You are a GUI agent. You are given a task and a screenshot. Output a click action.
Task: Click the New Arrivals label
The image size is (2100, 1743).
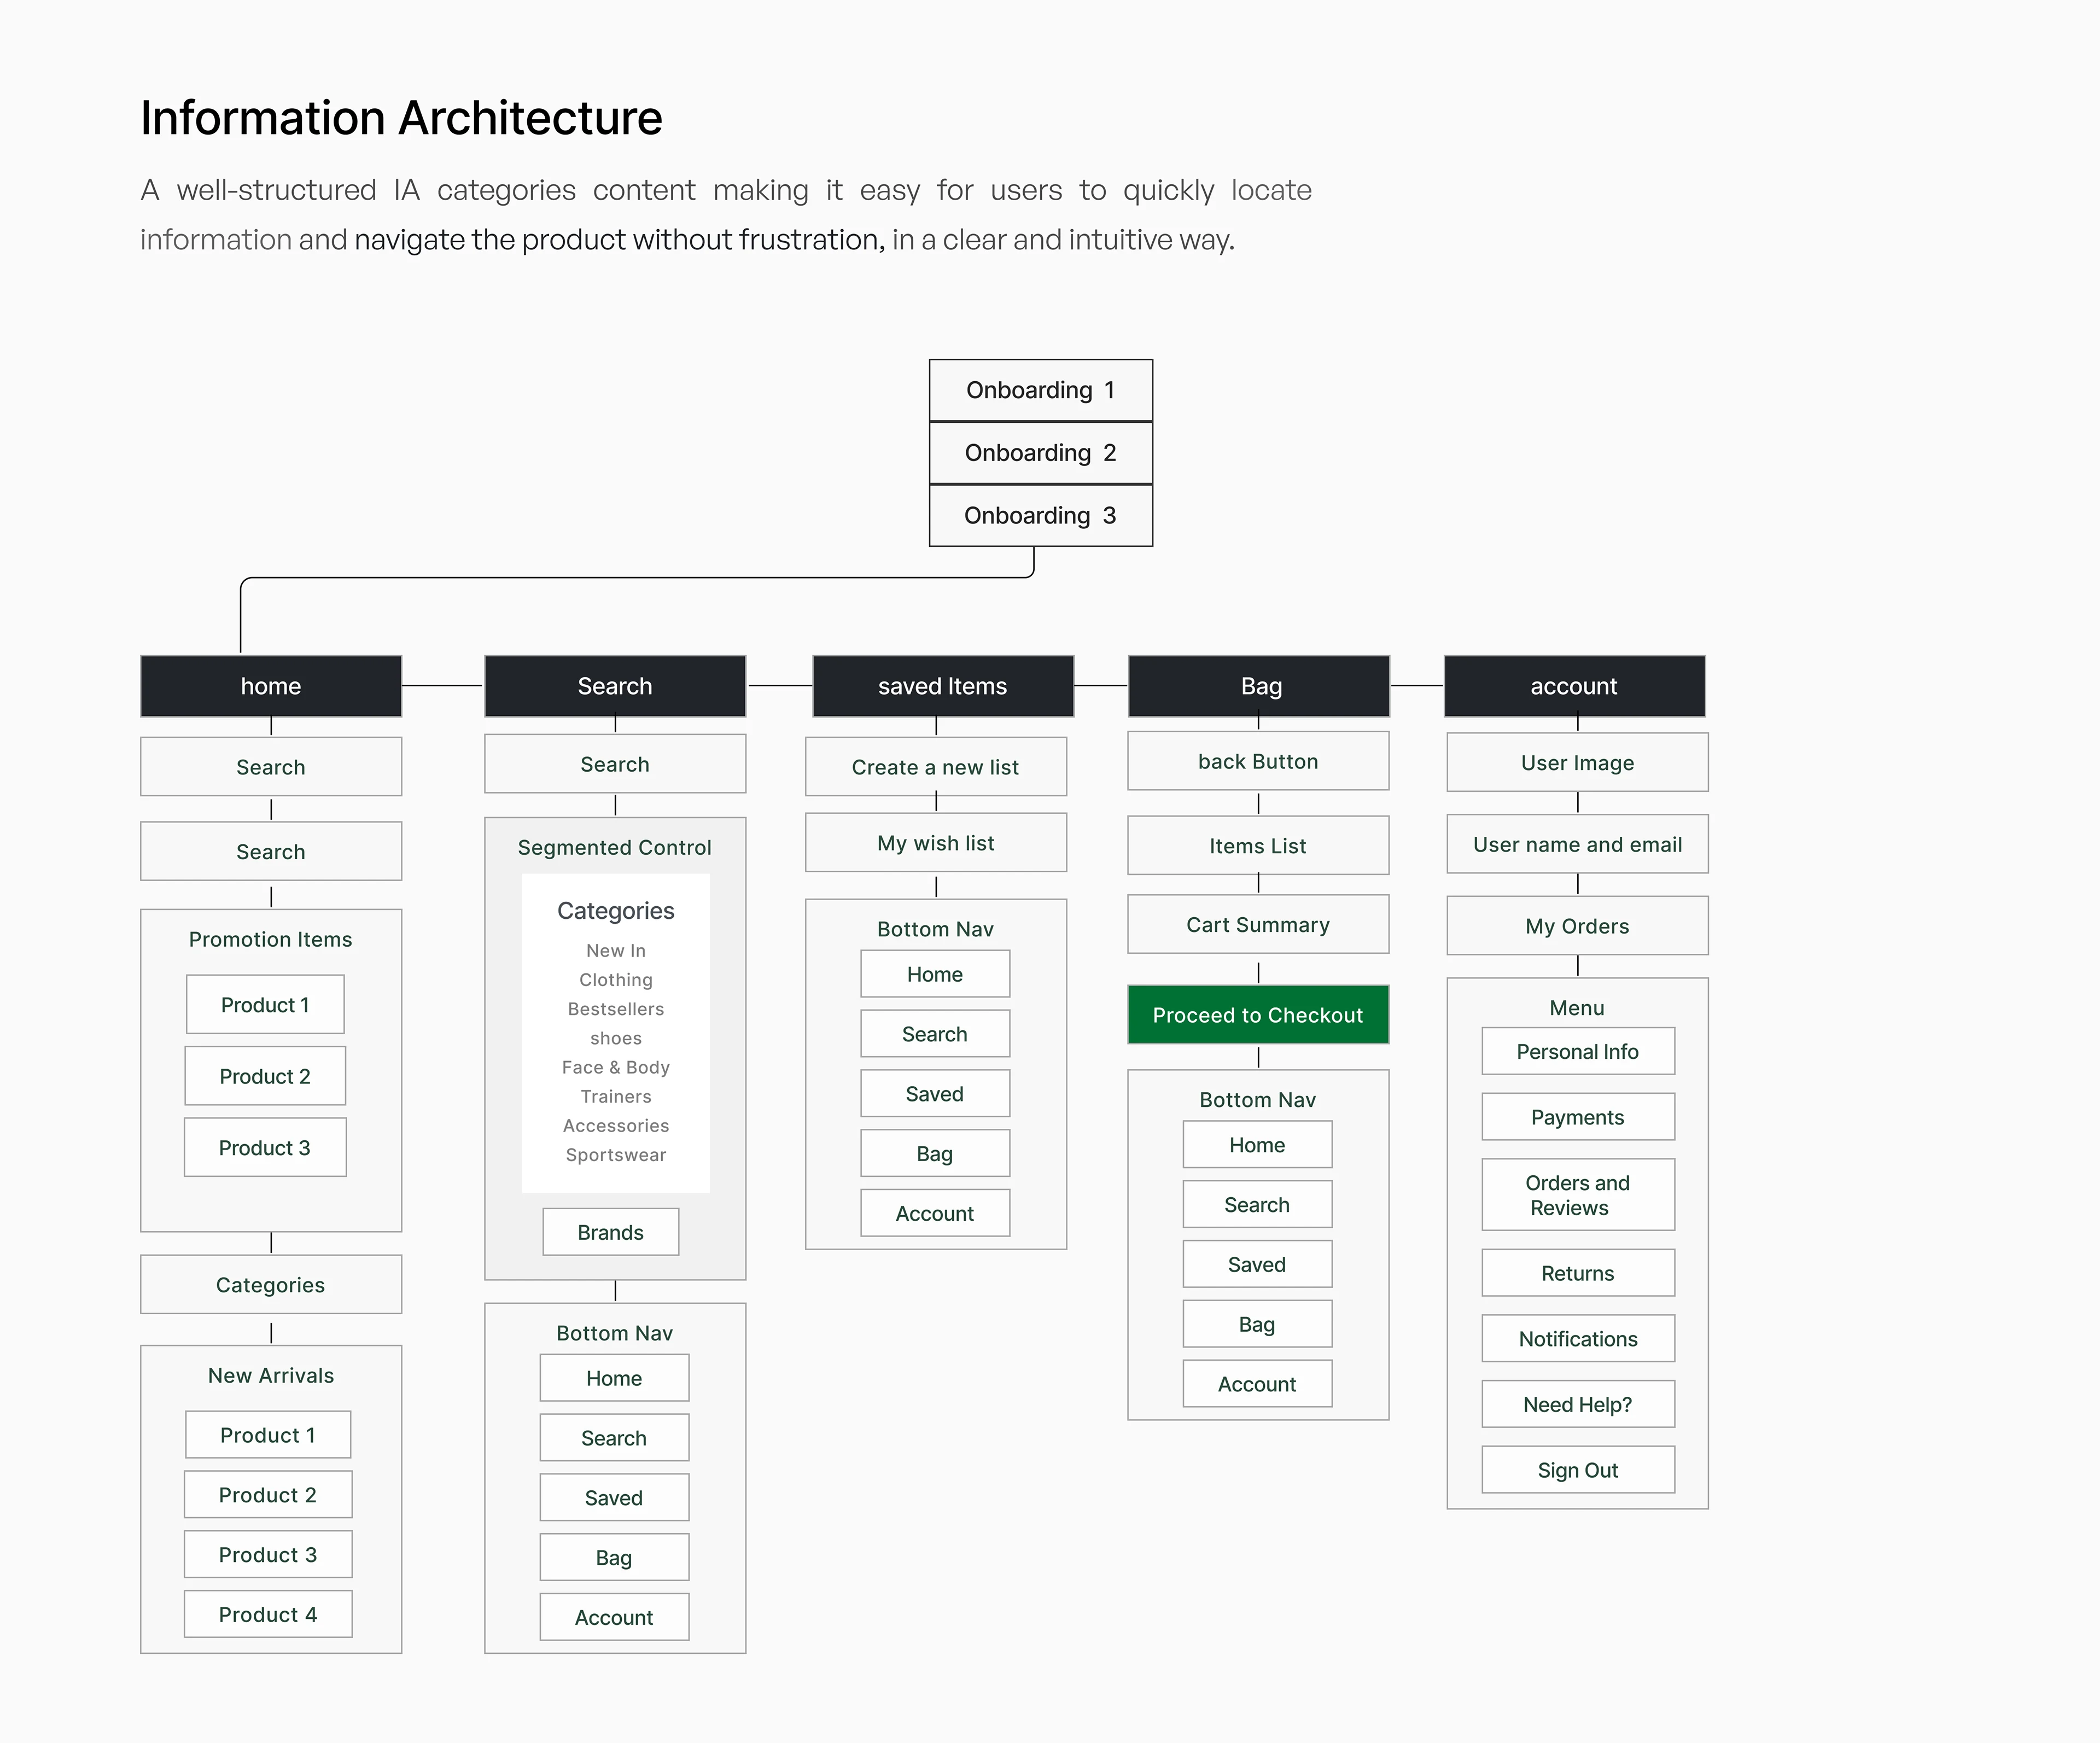pos(271,1375)
